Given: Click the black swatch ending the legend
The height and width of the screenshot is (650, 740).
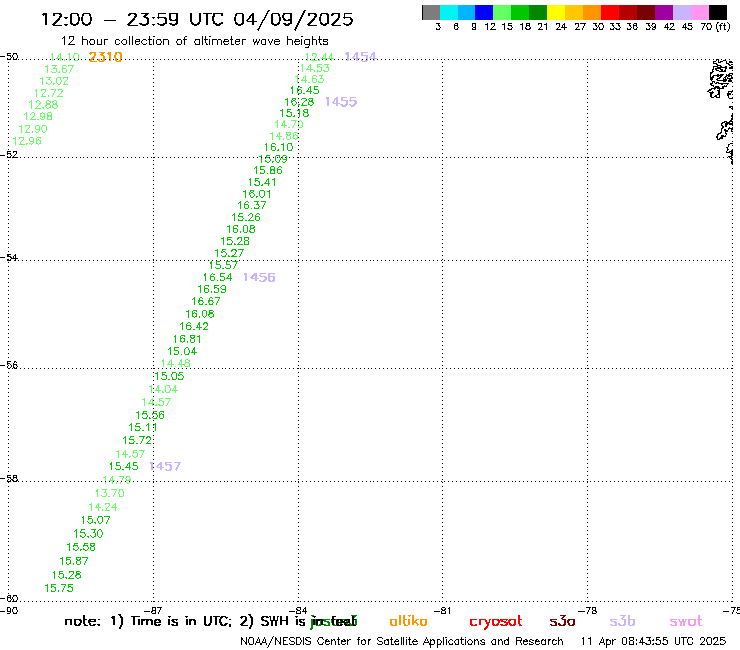Looking at the screenshot, I should click(718, 12).
